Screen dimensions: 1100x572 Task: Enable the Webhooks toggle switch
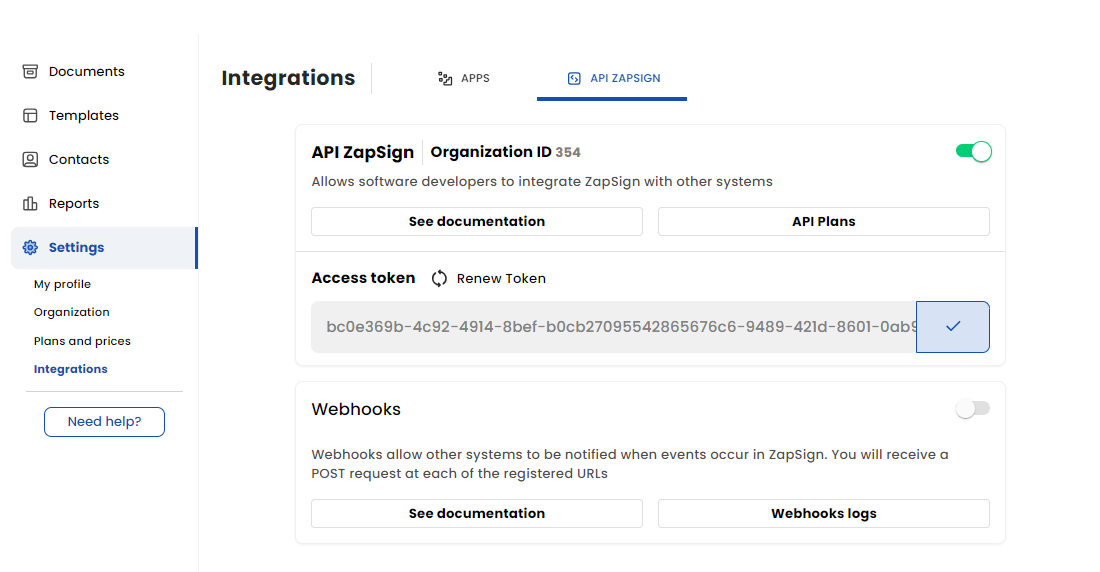point(973,409)
